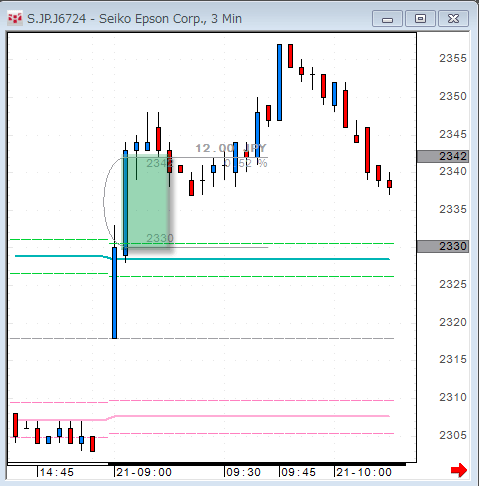This screenshot has width=479, height=486.
Task: Click the red scroll-right arrow
Action: coord(459,470)
